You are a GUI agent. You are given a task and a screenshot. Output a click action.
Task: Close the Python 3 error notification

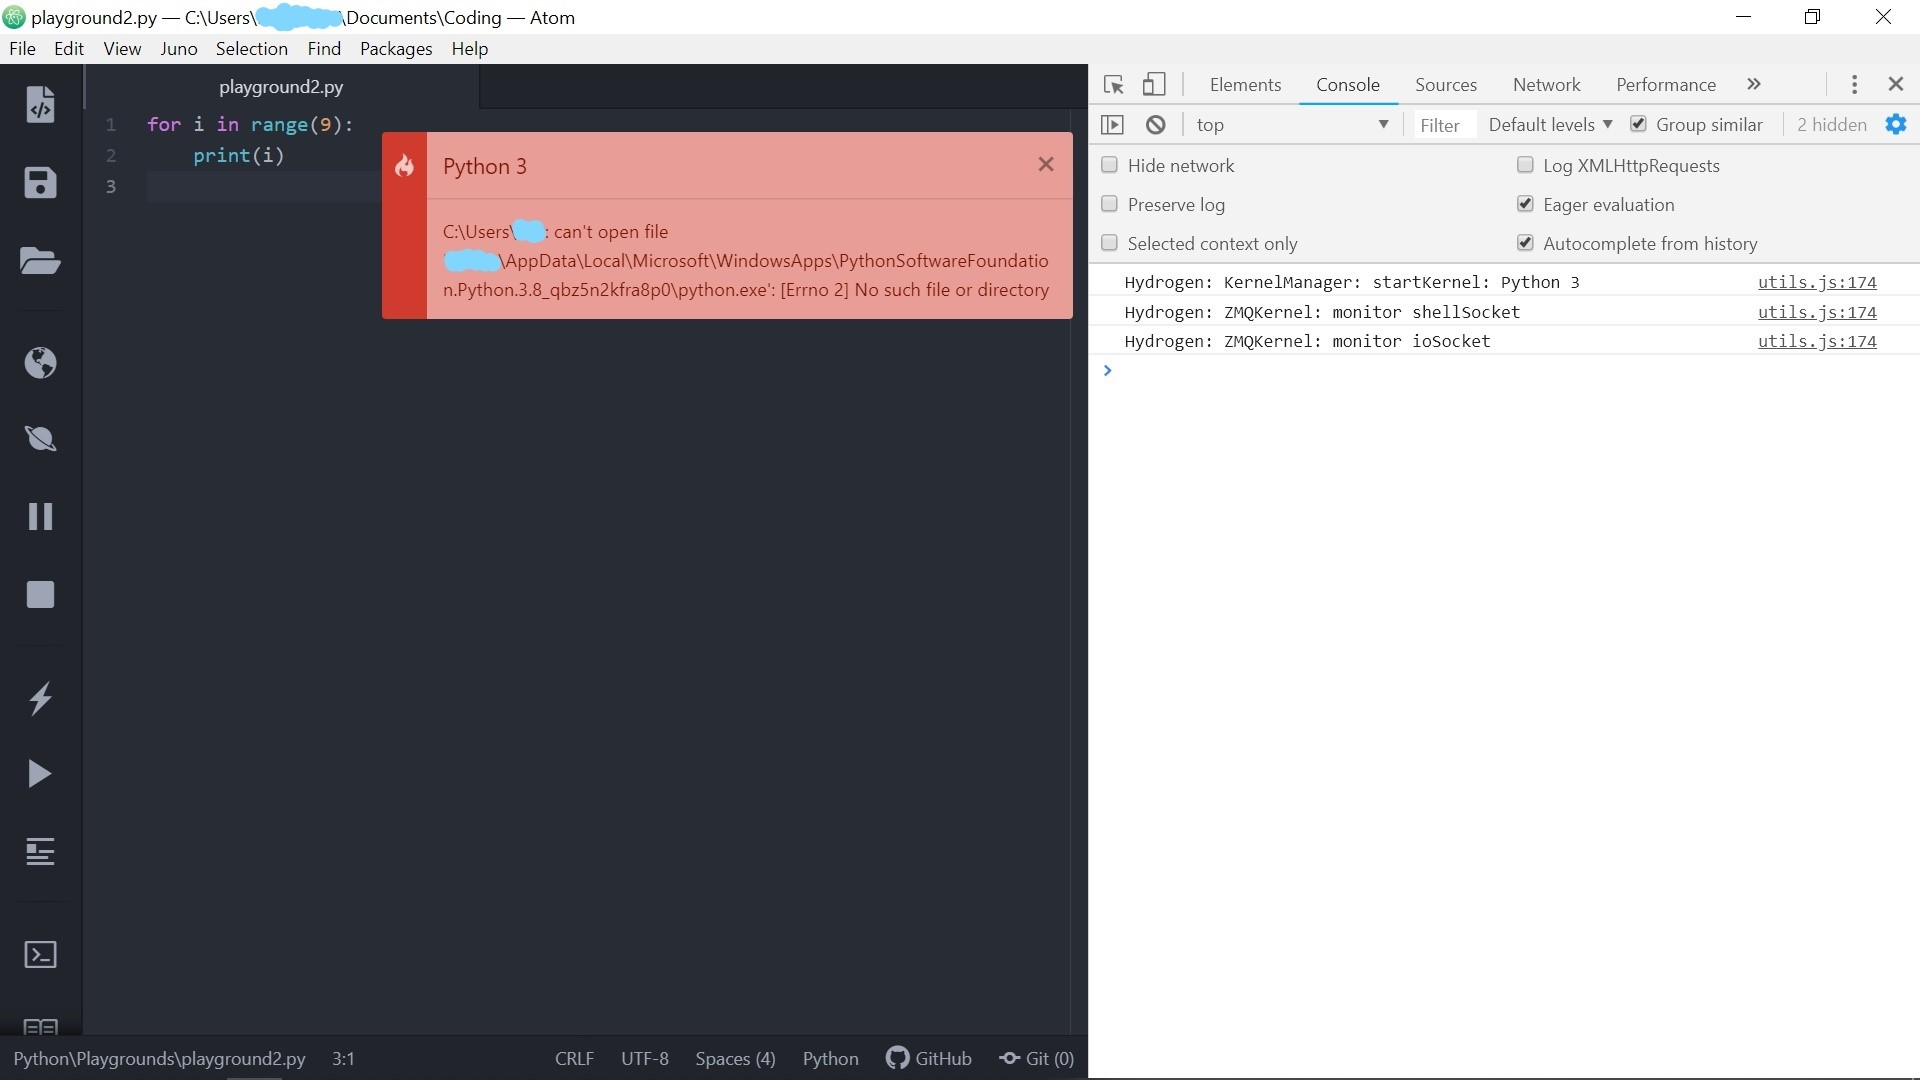[1046, 164]
